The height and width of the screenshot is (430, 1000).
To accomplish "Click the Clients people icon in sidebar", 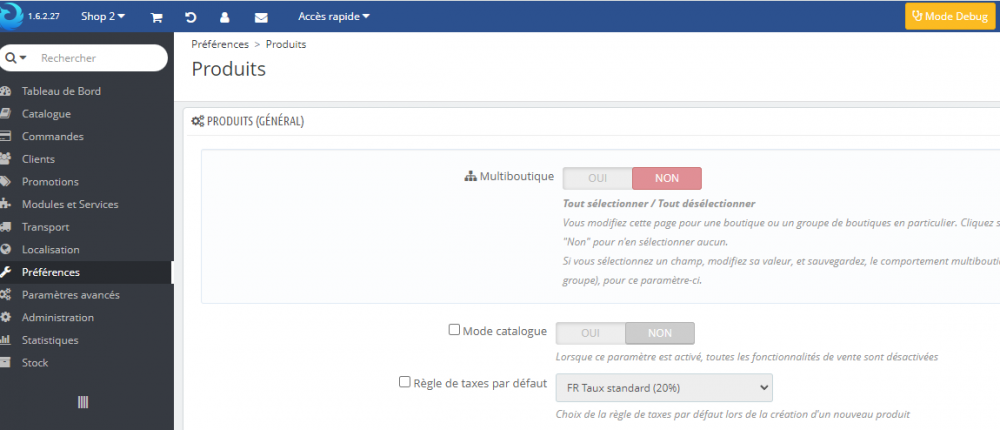I will (x=6, y=159).
